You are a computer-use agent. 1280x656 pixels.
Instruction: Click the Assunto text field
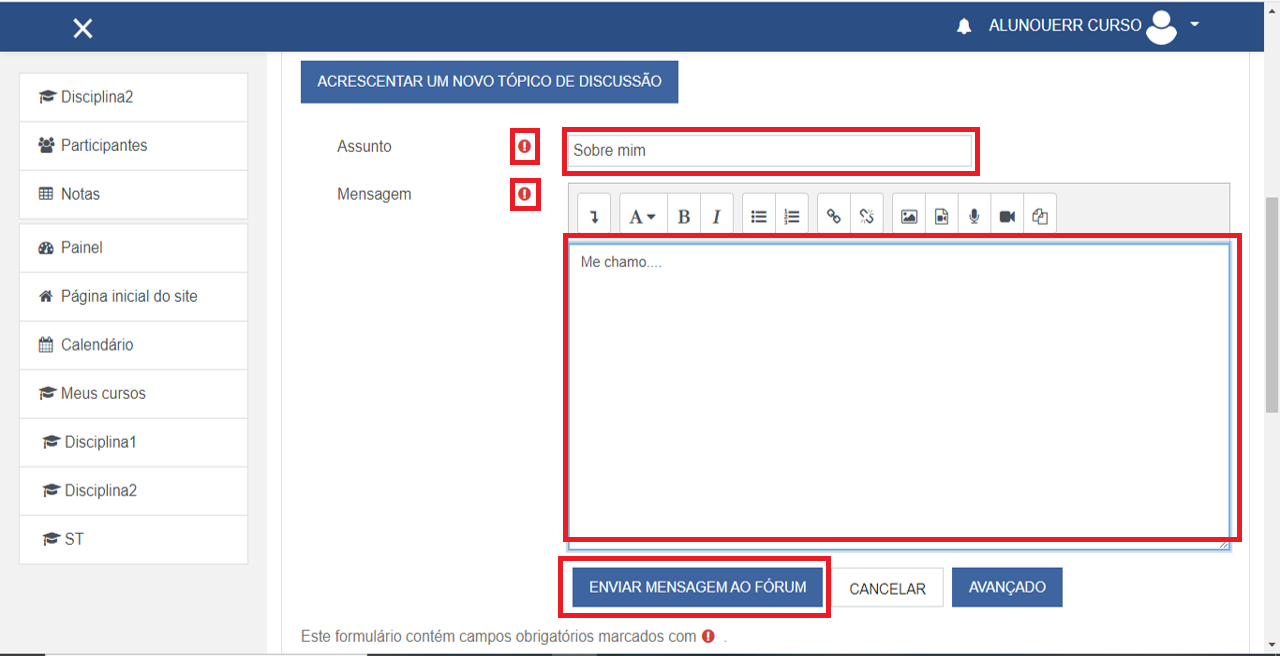pyautogui.click(x=770, y=151)
